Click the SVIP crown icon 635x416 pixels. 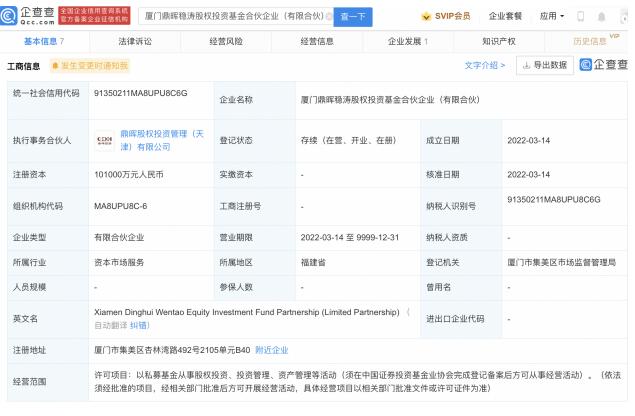click(x=426, y=17)
